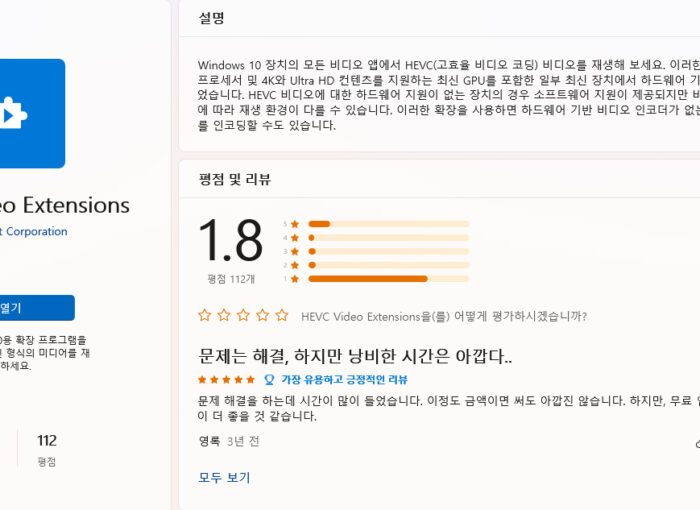This screenshot has height=510, width=700.
Task: Rate the app one star
Action: 204,315
